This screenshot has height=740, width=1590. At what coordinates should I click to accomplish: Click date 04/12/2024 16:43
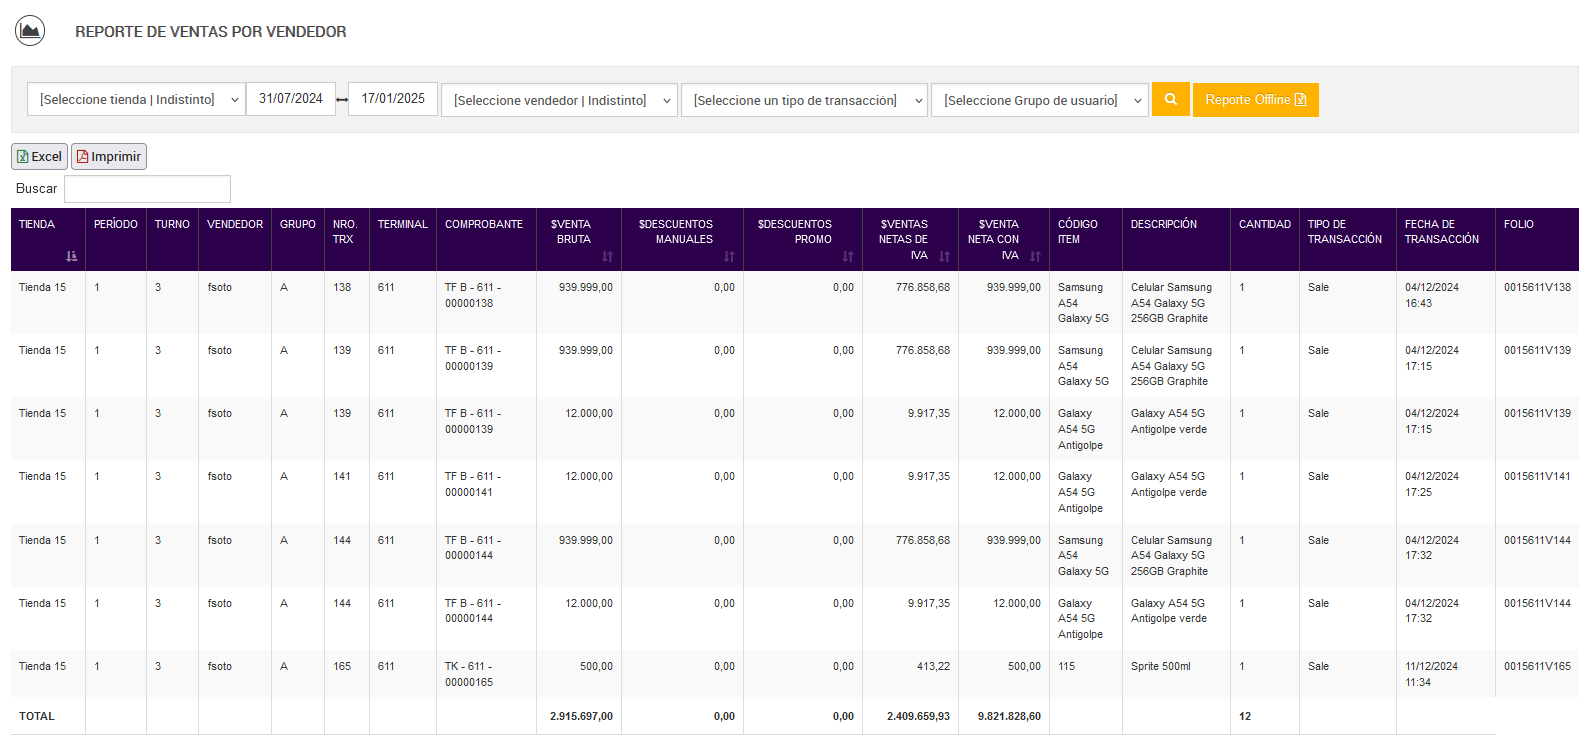click(x=1431, y=295)
